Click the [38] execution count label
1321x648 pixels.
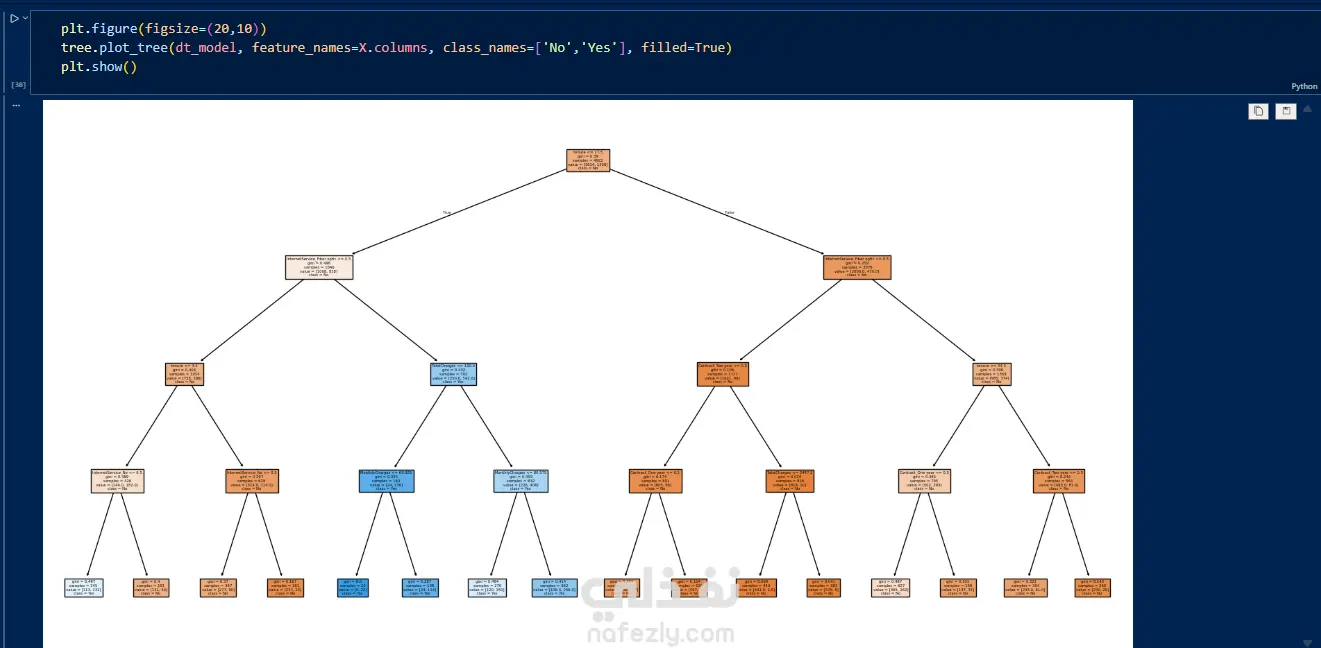click(18, 86)
